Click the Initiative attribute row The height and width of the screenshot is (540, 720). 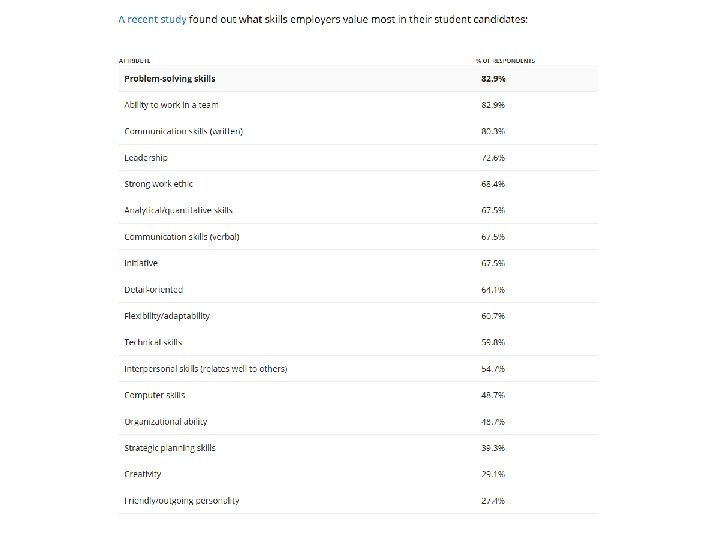click(x=141, y=263)
